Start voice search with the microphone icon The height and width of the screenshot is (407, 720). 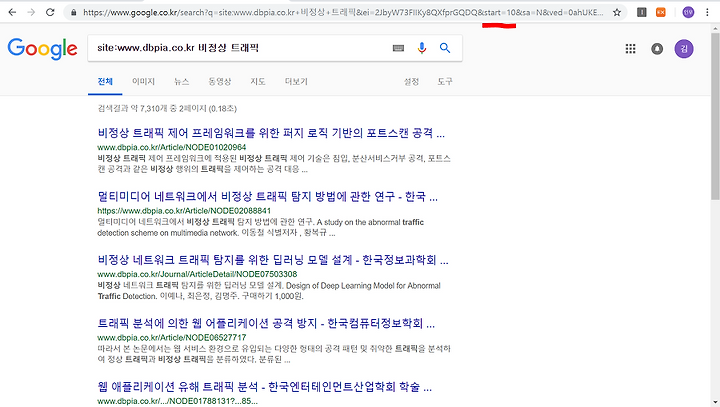[422, 48]
